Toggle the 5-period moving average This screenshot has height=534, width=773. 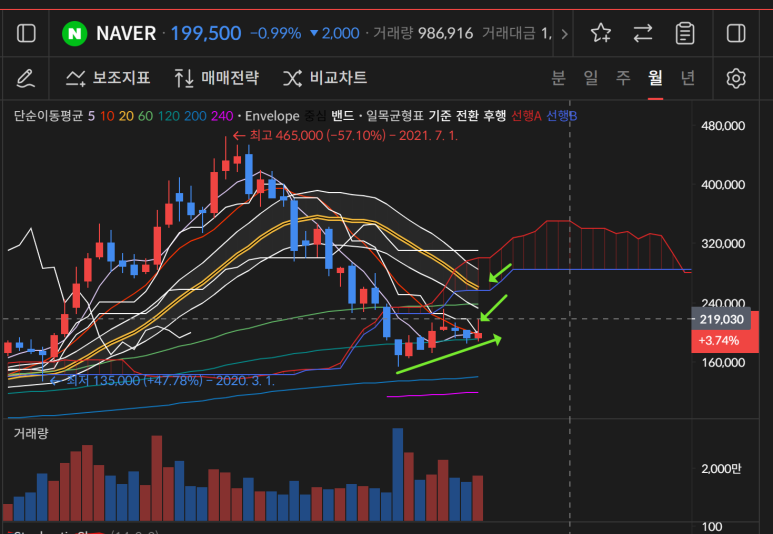pyautogui.click(x=91, y=116)
